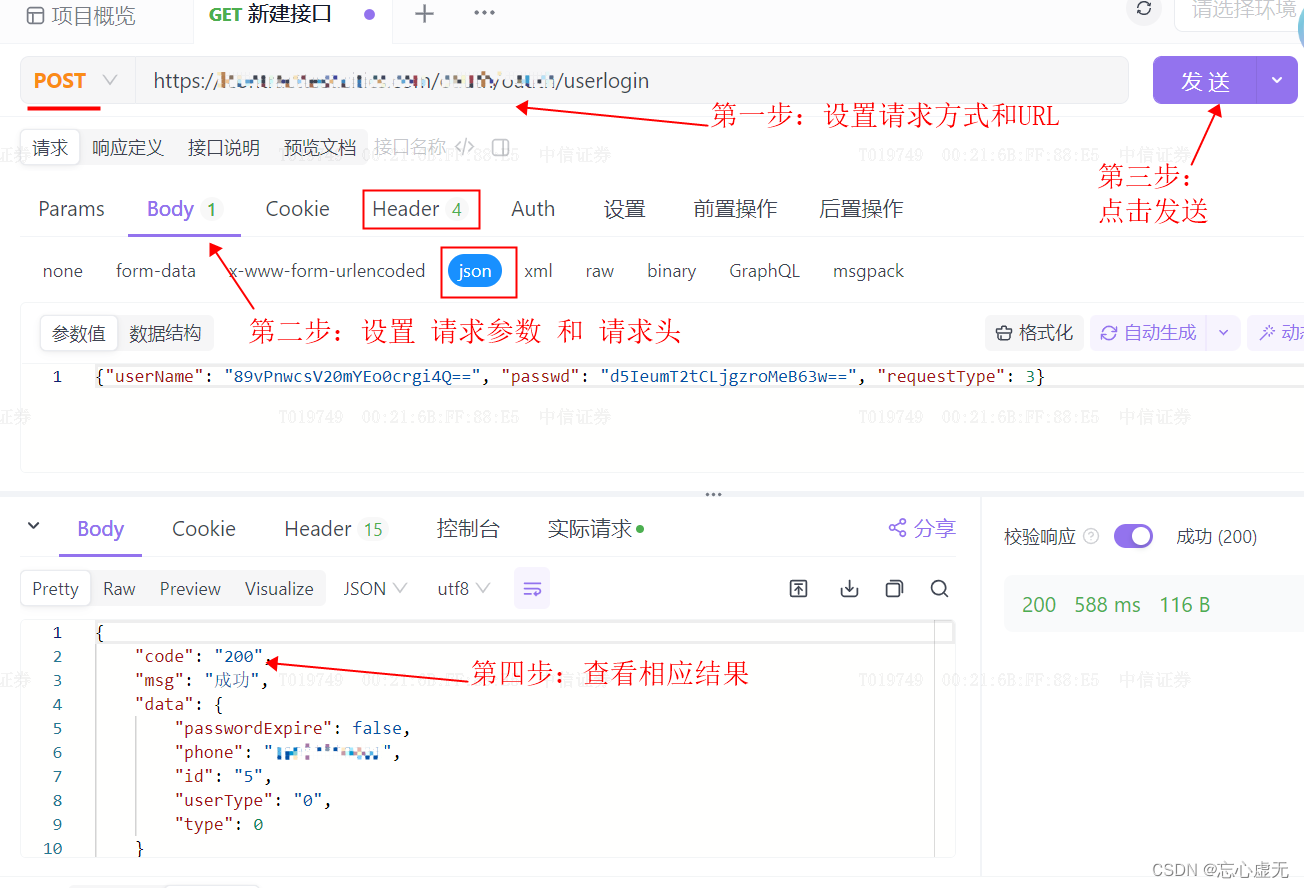Click the 自动生成 button

pos(1148,333)
